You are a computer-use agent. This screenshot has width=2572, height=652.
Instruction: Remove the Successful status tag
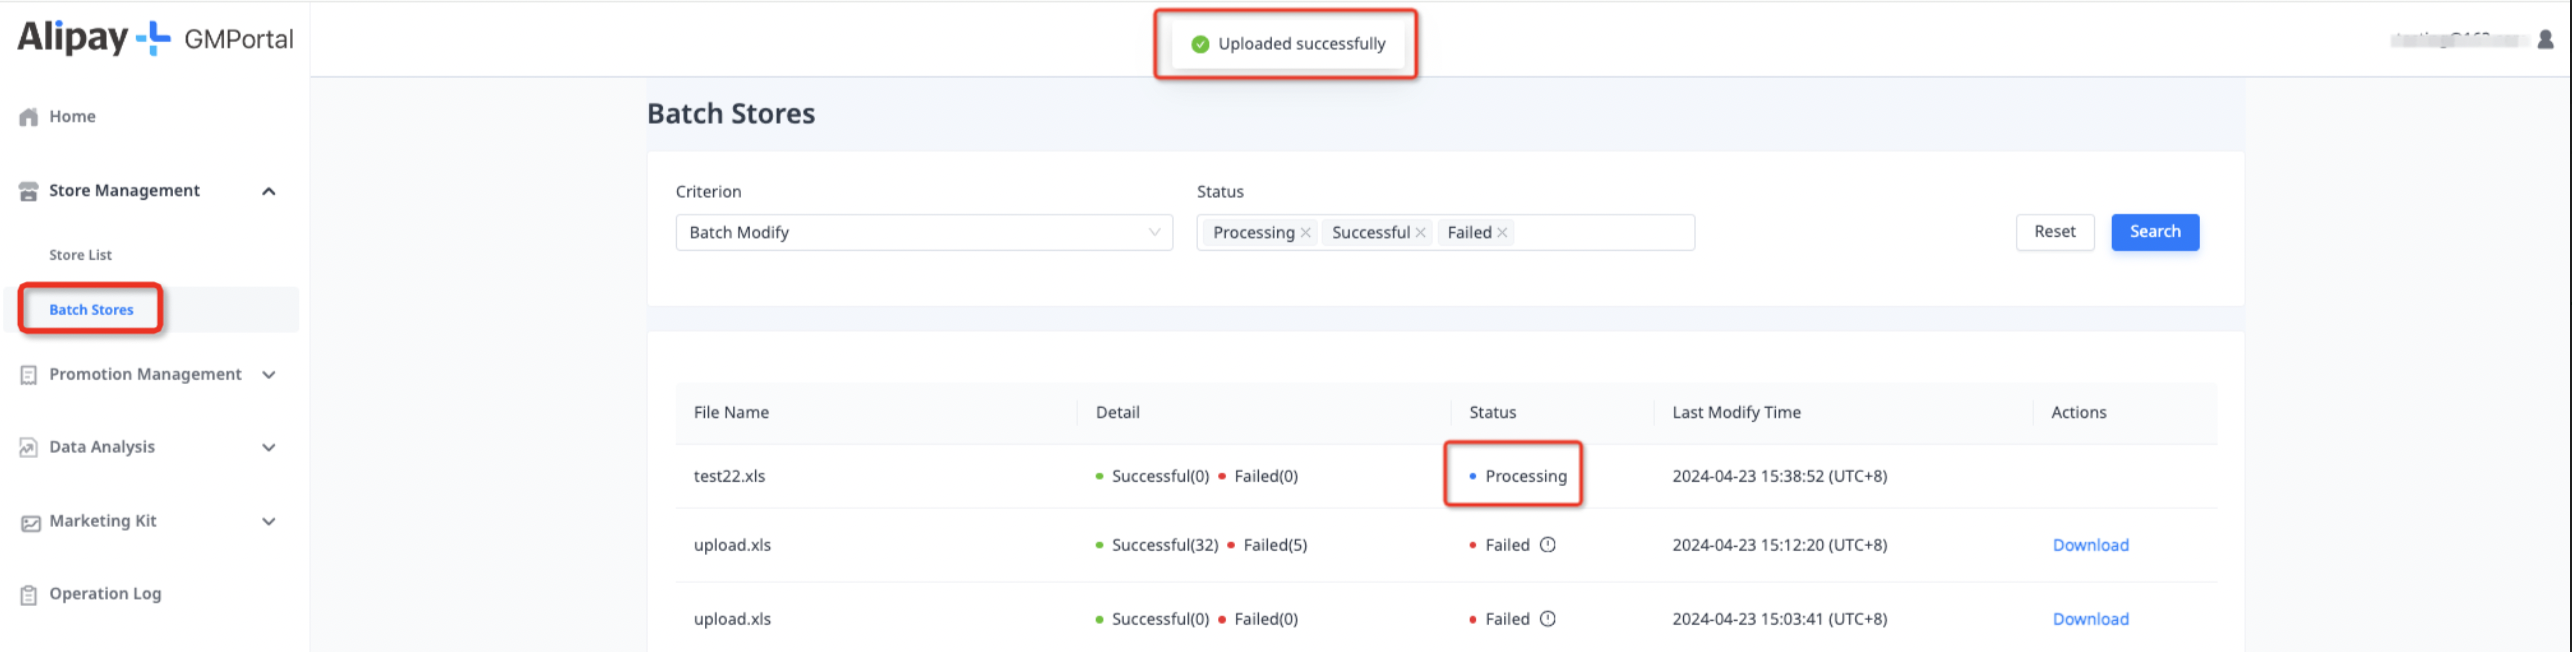click(1420, 233)
